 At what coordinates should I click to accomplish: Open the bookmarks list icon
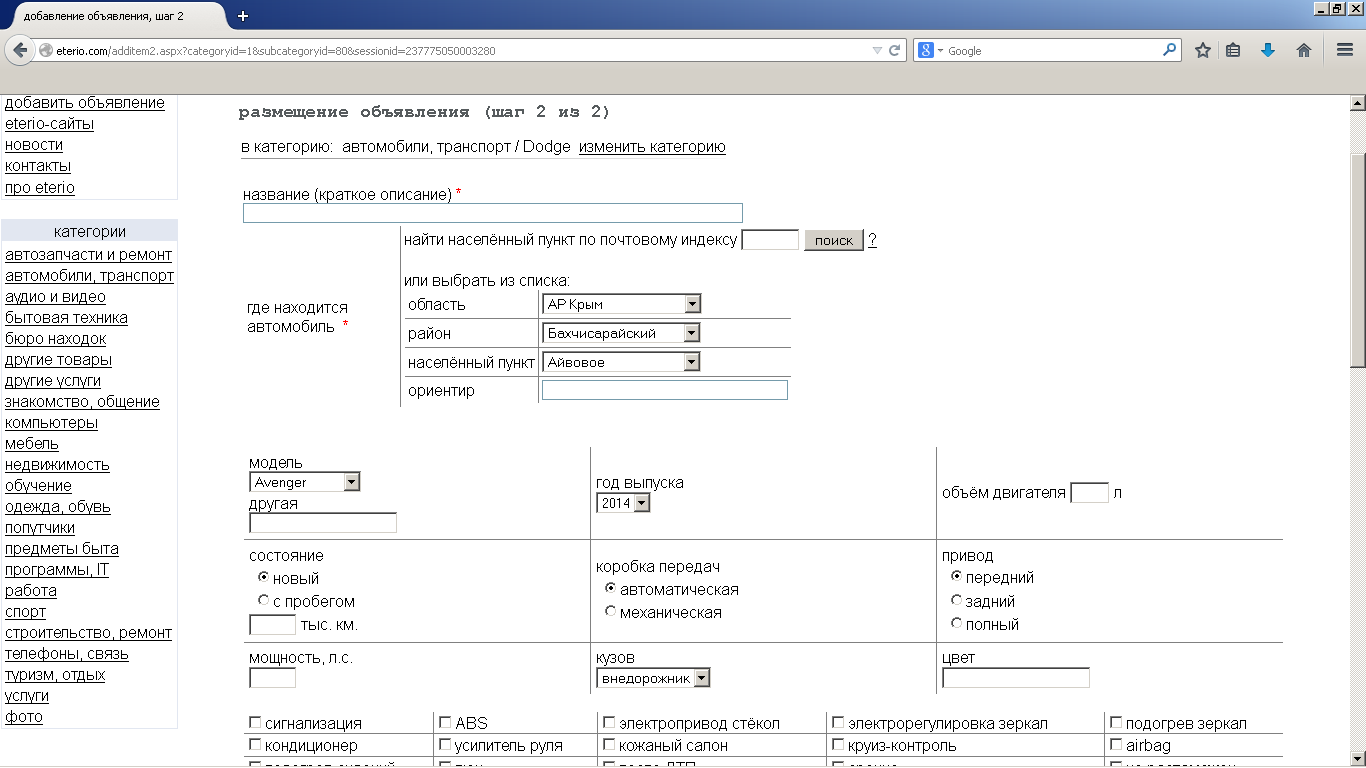pos(1233,50)
